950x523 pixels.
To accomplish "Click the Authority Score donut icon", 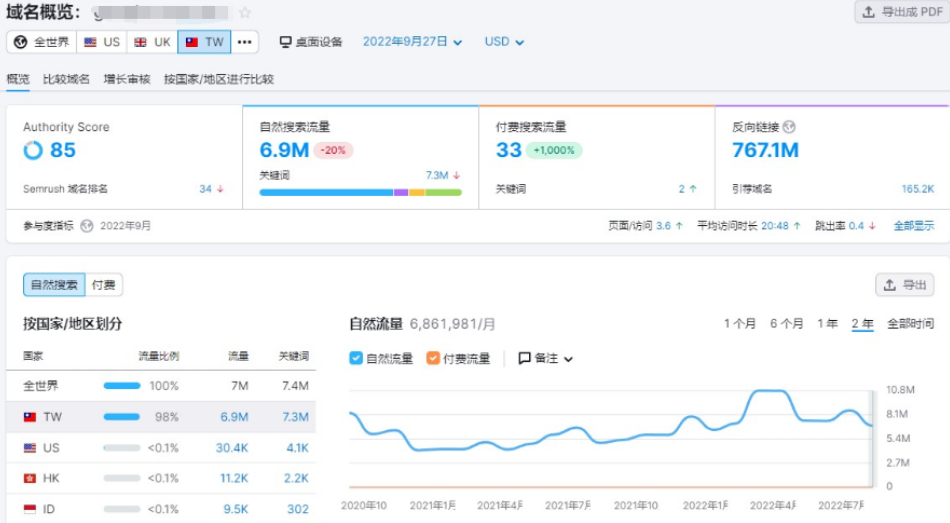I will click(33, 150).
